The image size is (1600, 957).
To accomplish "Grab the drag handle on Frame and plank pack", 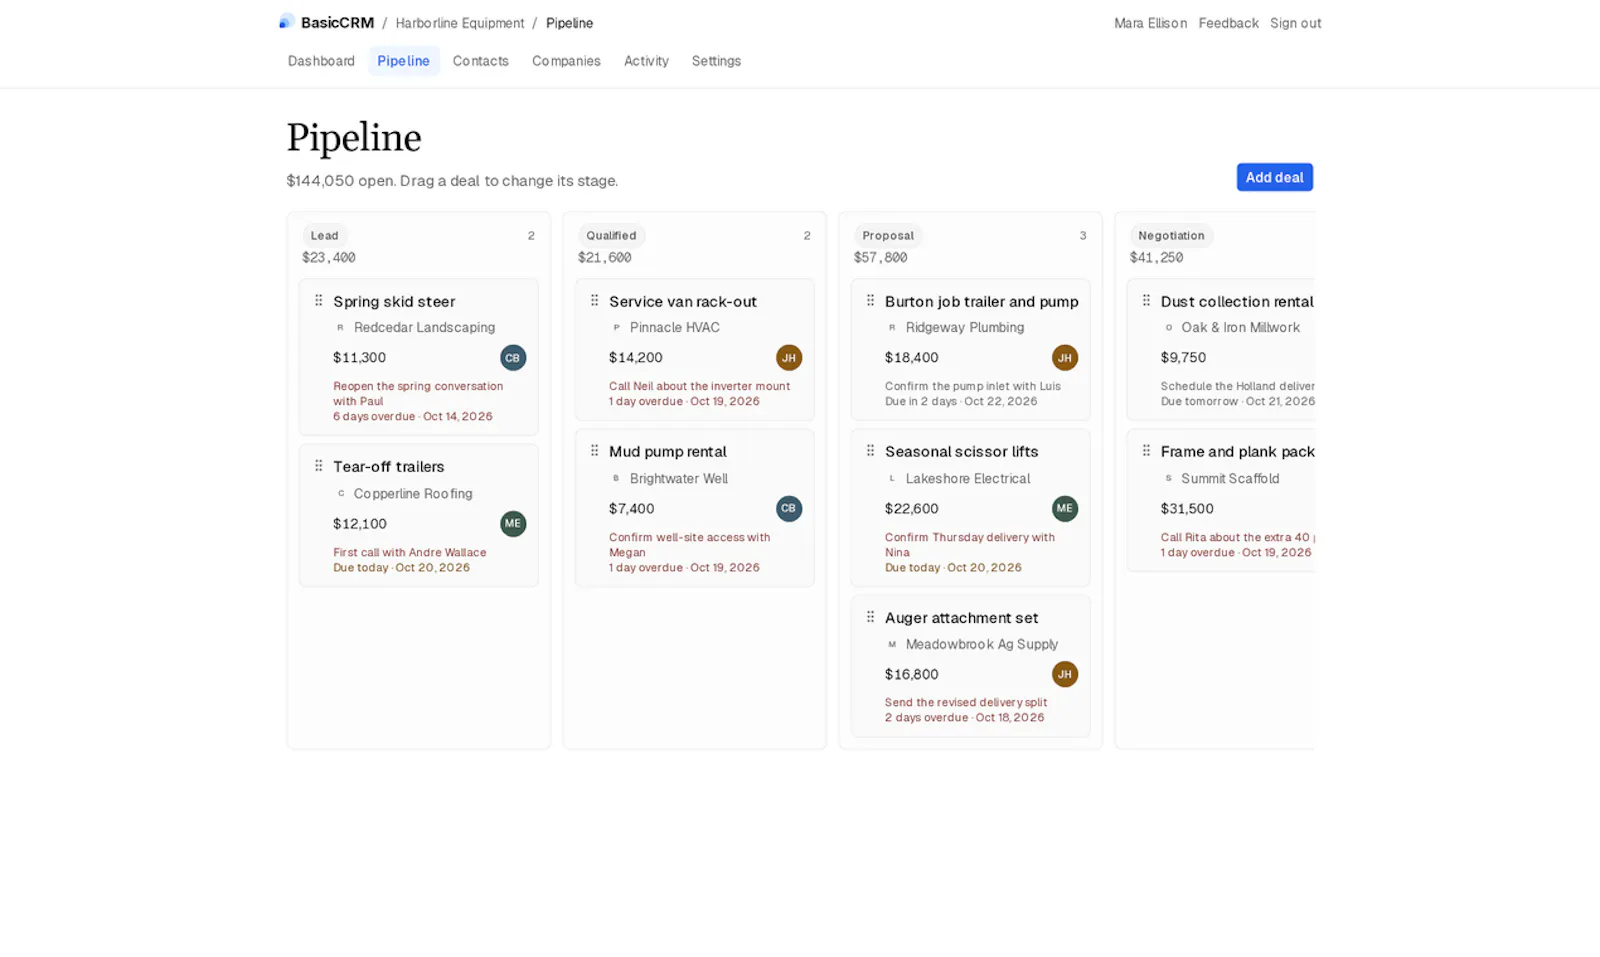I will tap(1147, 451).
